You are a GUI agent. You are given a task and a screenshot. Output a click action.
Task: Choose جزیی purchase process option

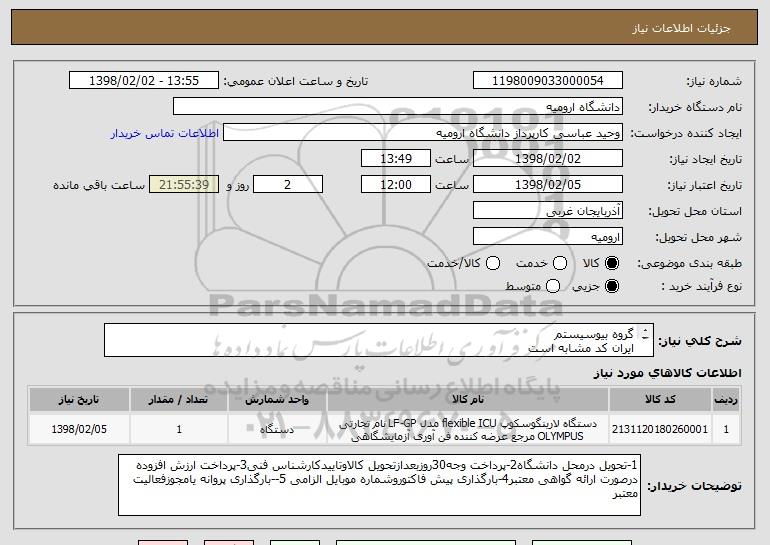(612, 286)
